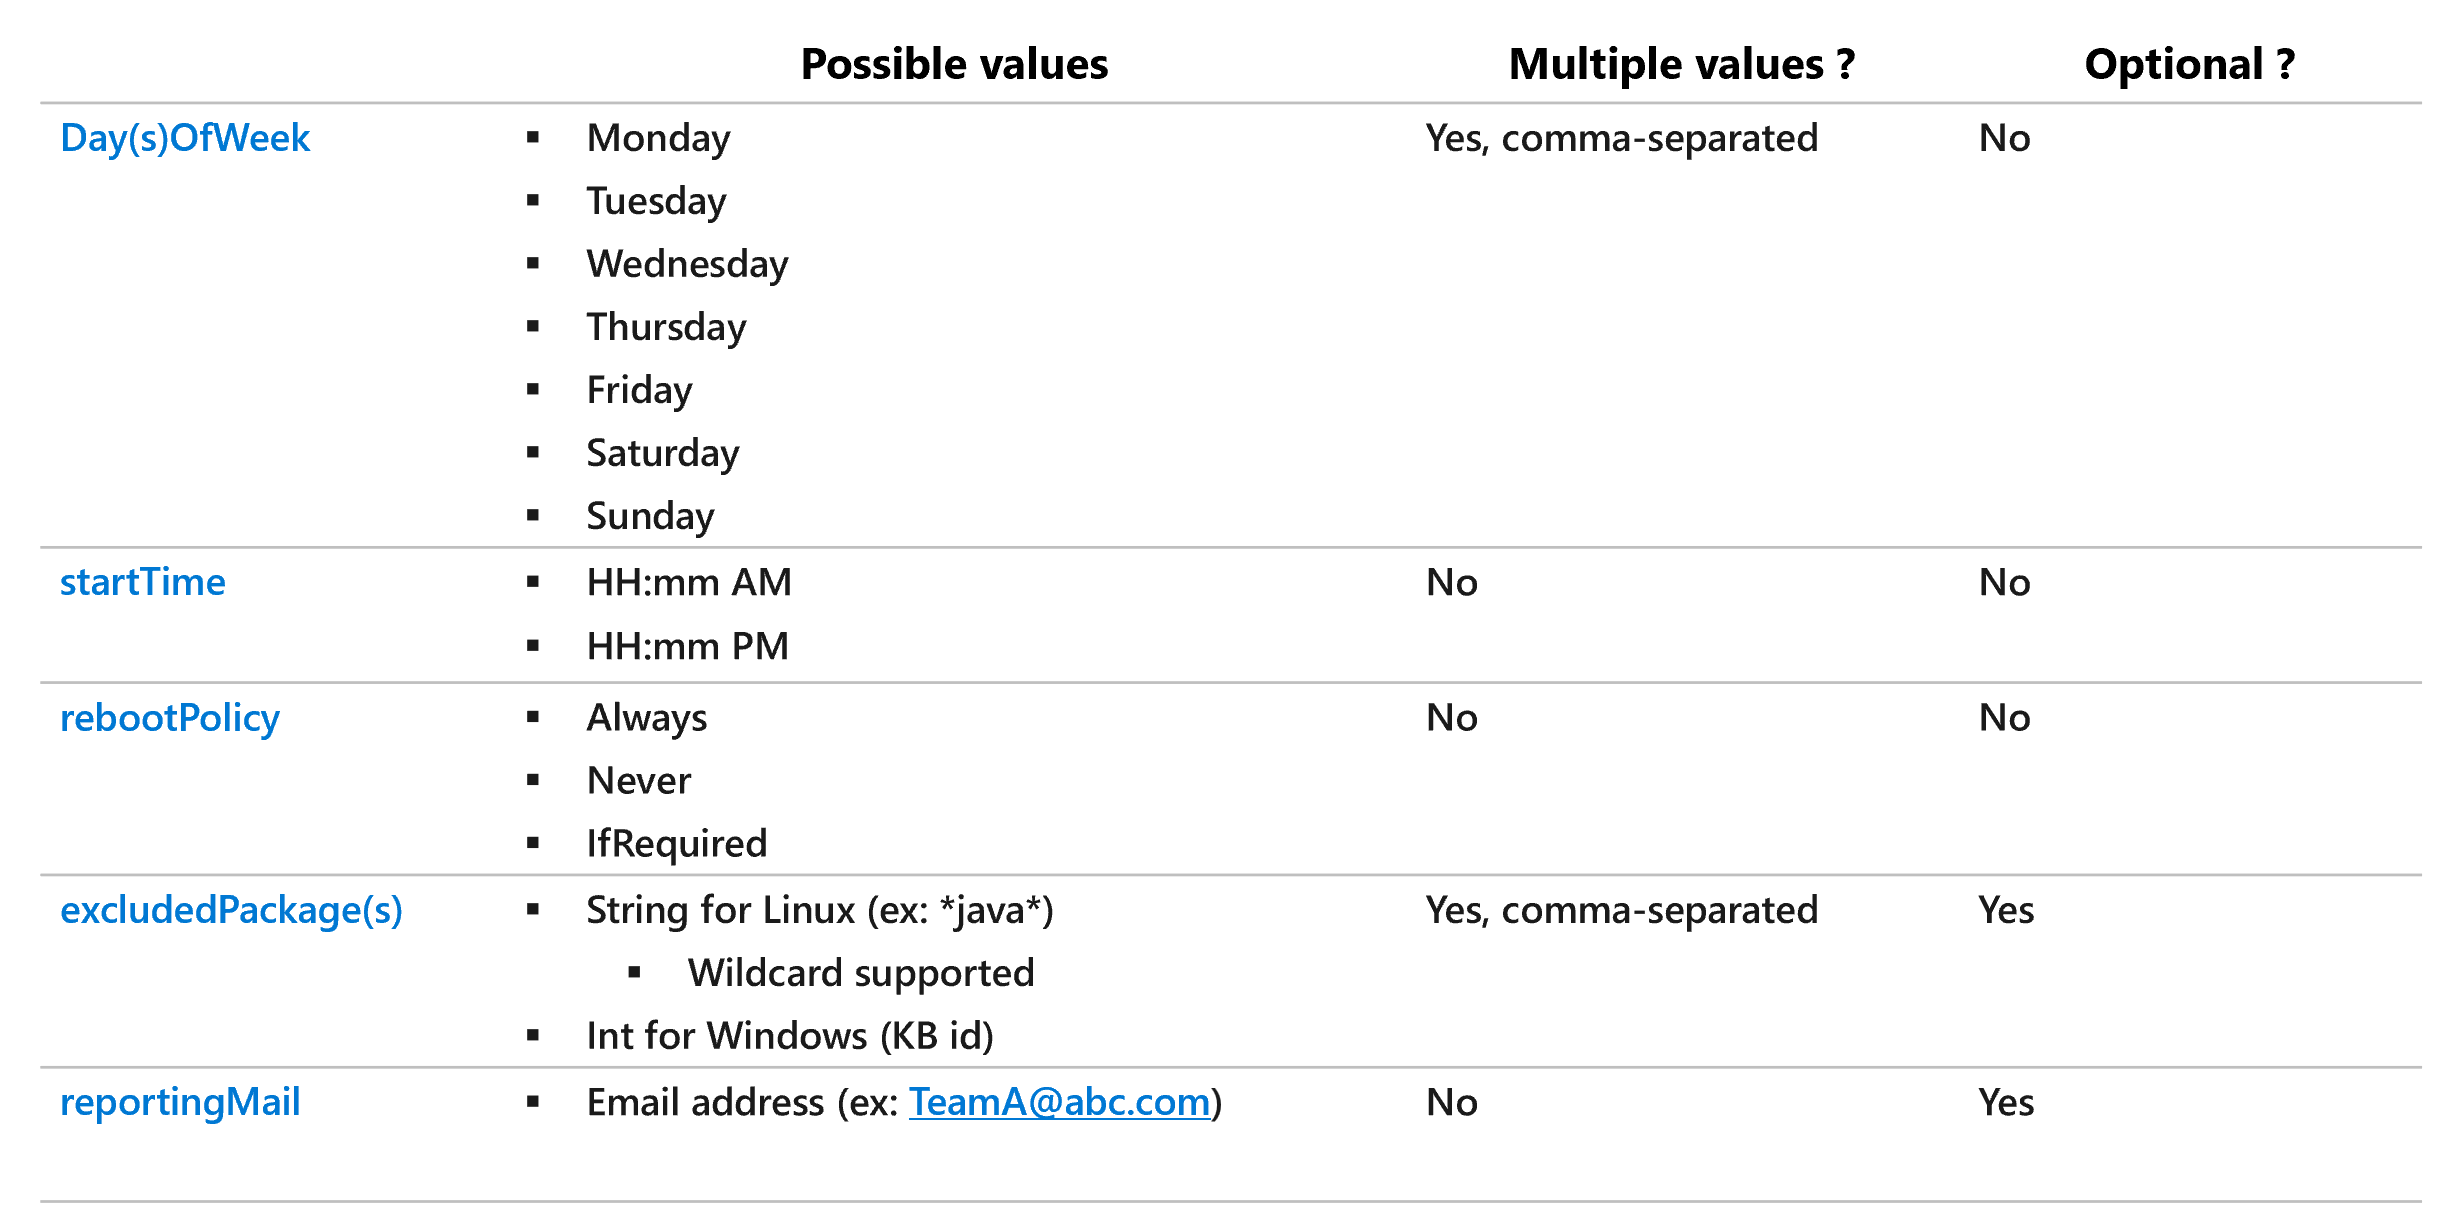Viewport: 2444px width, 1214px height.
Task: Click the startTime parameter name
Action: (x=143, y=582)
